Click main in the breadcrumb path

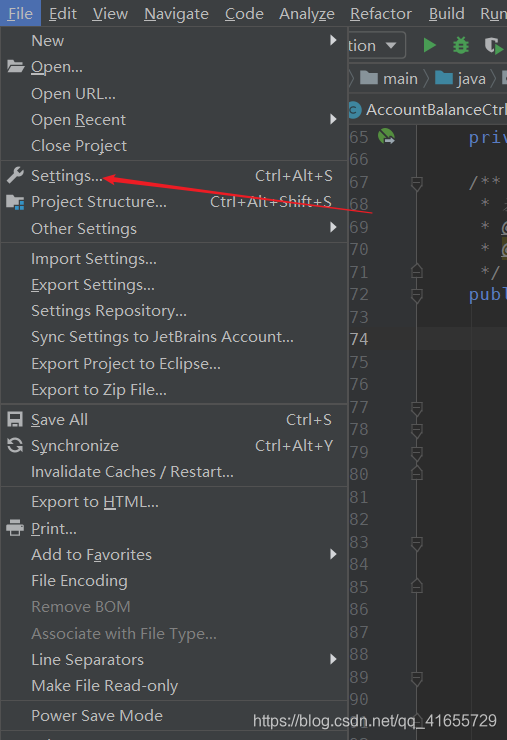click(x=400, y=78)
